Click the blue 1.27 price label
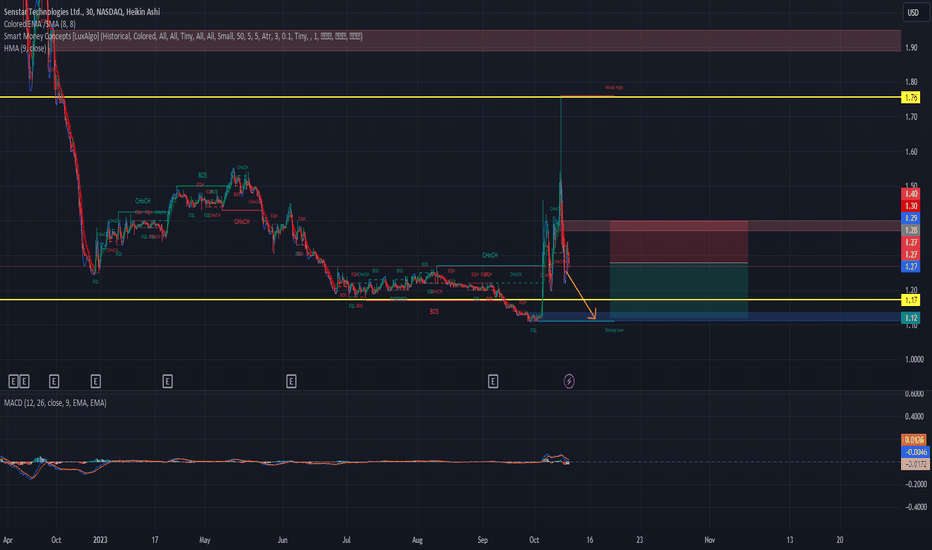932x550 pixels. tap(911, 266)
